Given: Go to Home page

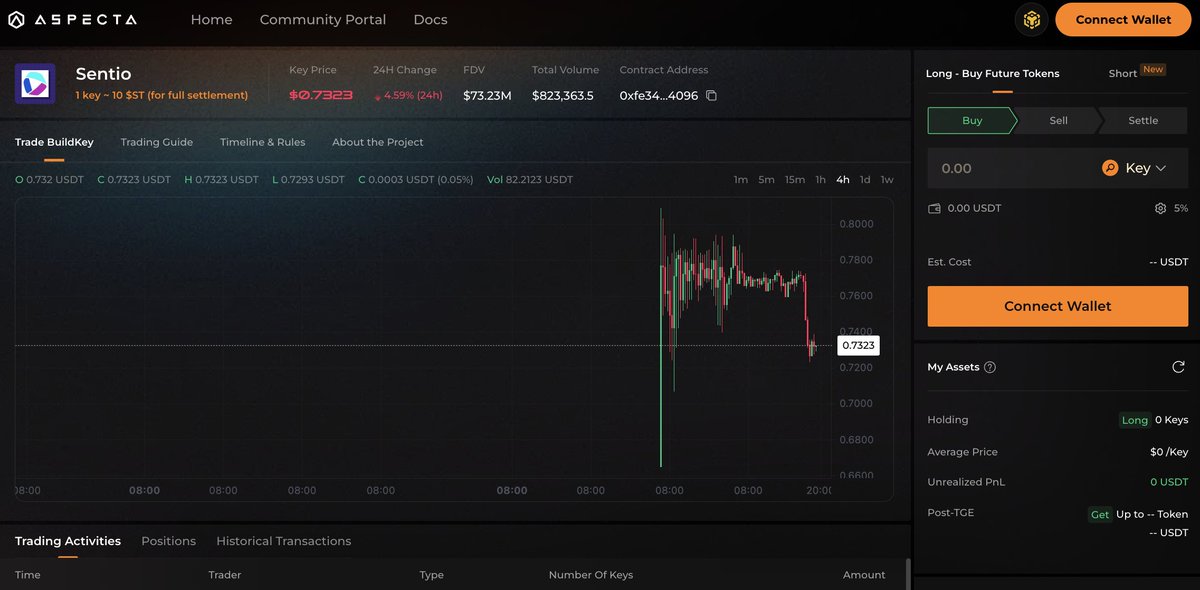Looking at the screenshot, I should click(211, 20).
